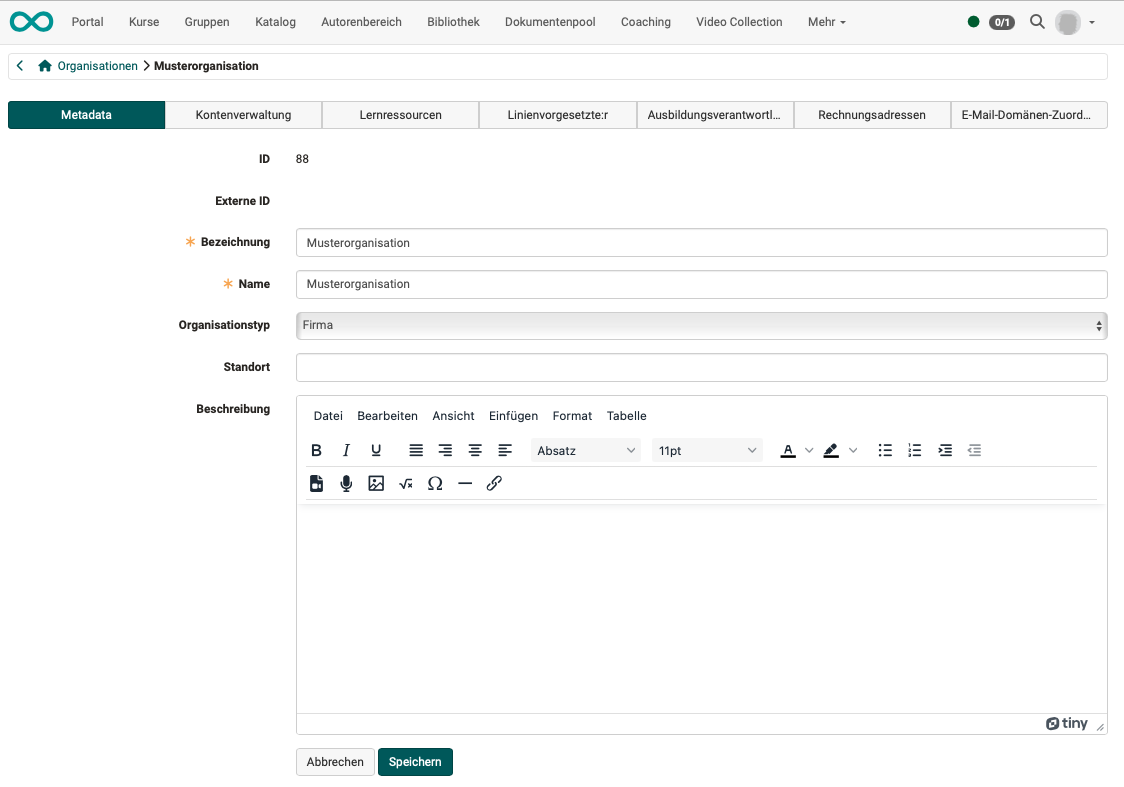
Task: Insert a horizontal line in the editor
Action: [x=465, y=483]
